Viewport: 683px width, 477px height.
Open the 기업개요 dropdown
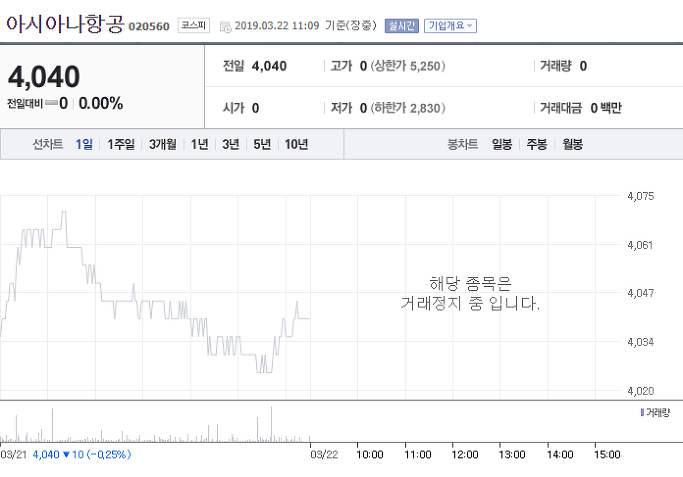pyautogui.click(x=450, y=26)
